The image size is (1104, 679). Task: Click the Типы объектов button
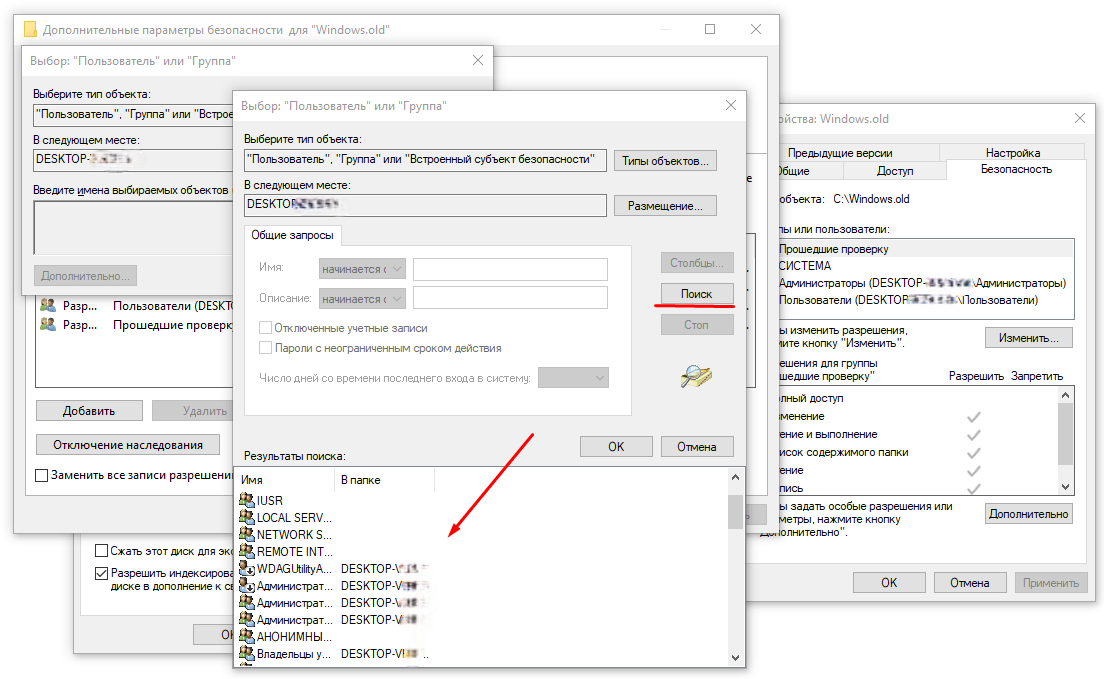pyautogui.click(x=665, y=161)
